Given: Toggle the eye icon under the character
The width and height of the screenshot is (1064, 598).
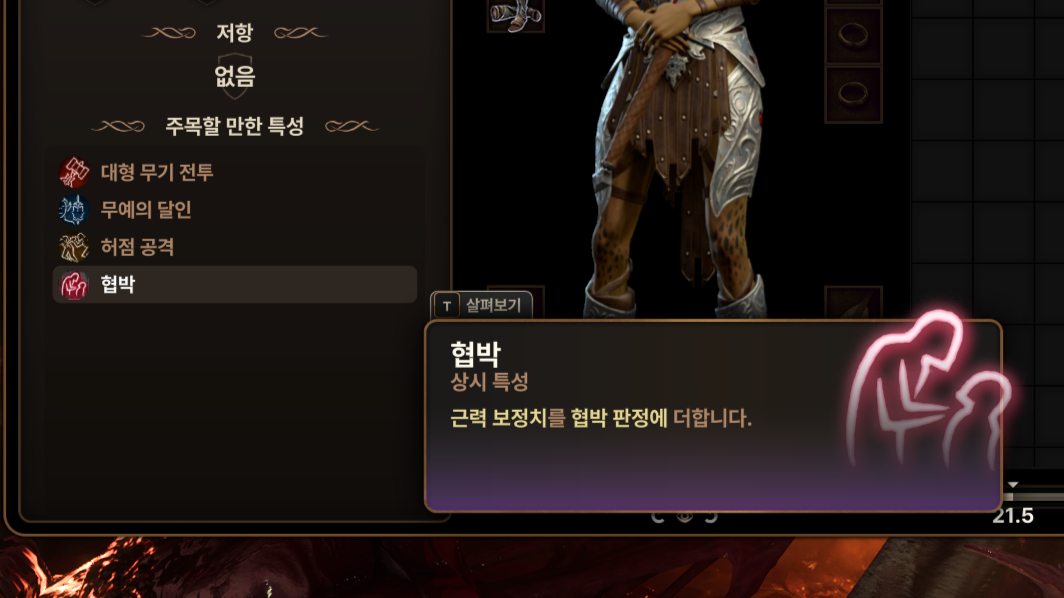Looking at the screenshot, I should [x=684, y=517].
